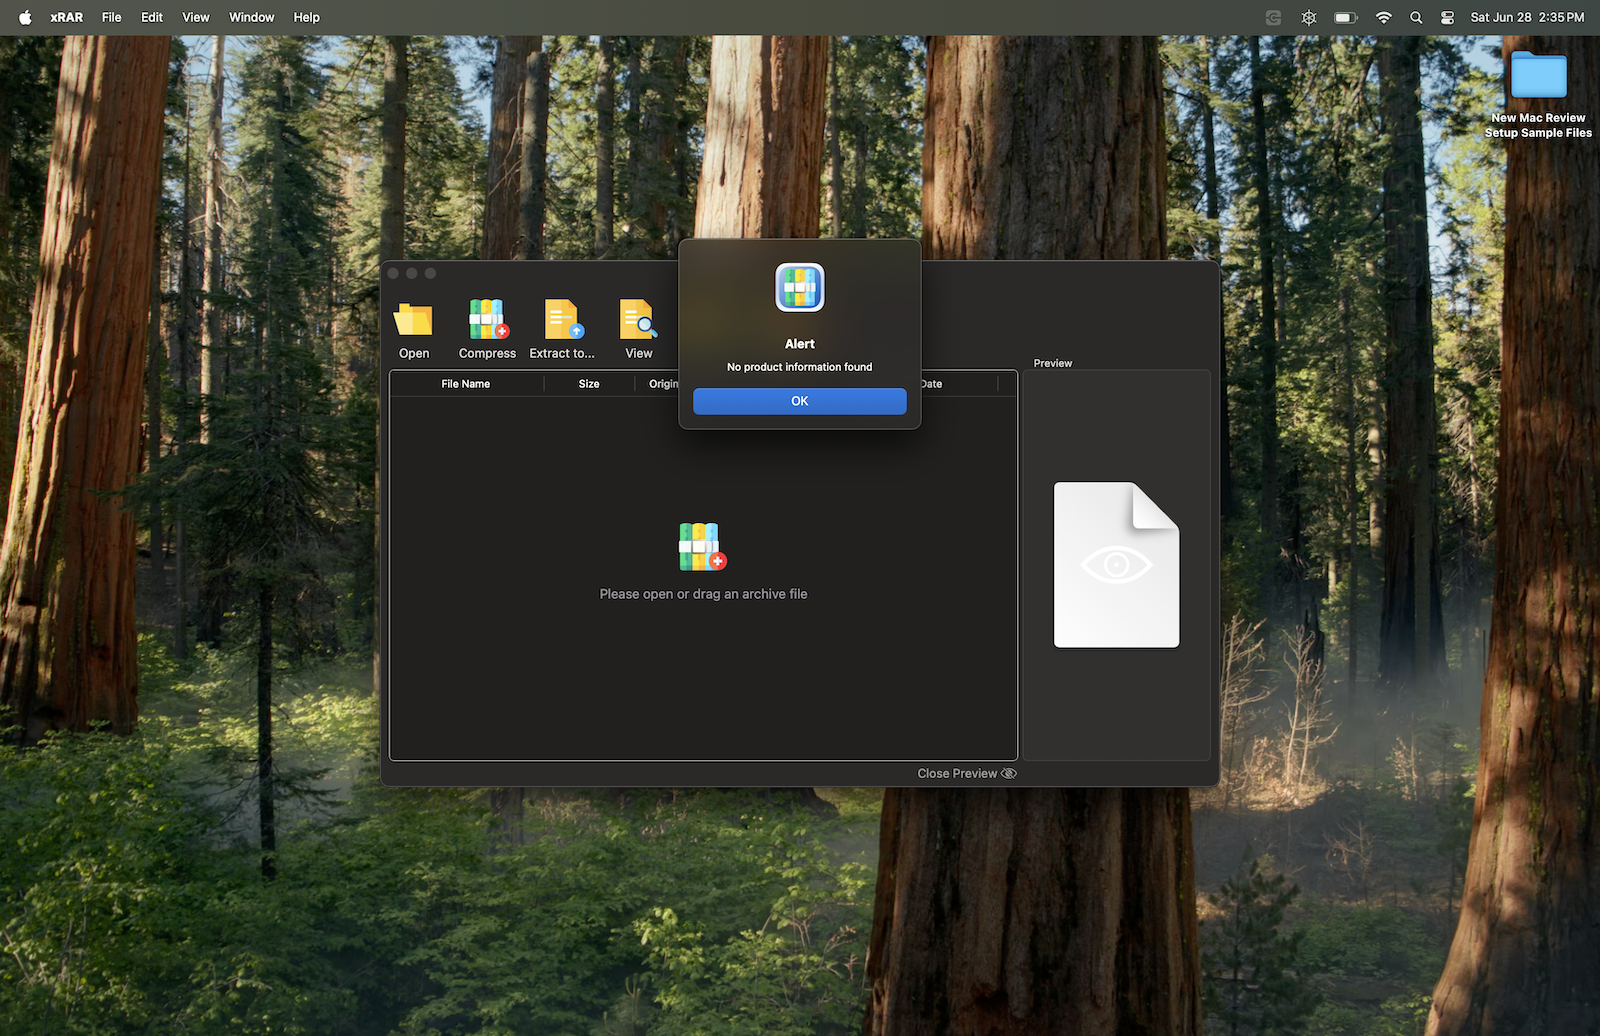Click the archive icon in empty drop area

click(702, 547)
